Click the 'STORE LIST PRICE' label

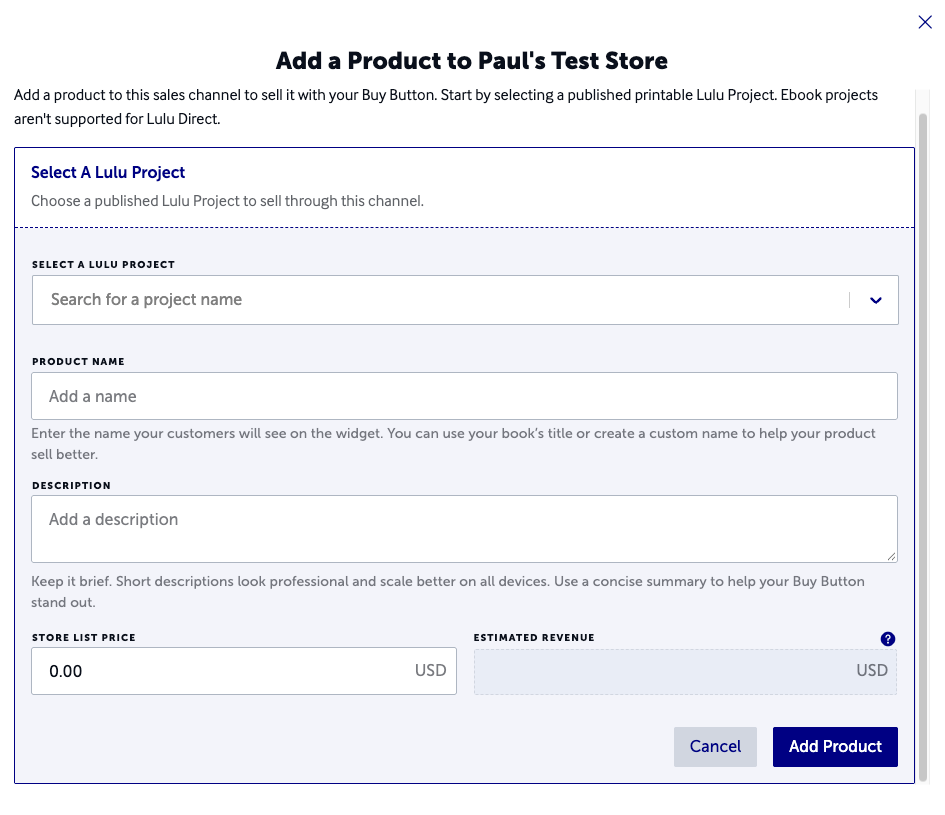84,638
